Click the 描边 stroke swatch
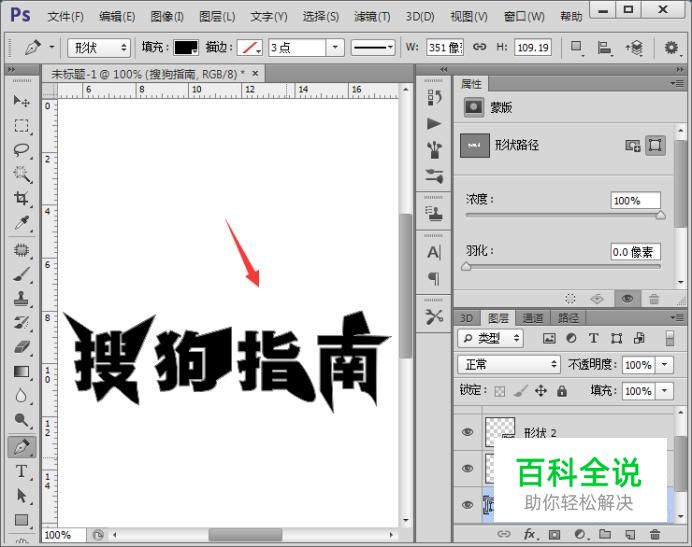The width and height of the screenshot is (692, 547). (249, 47)
